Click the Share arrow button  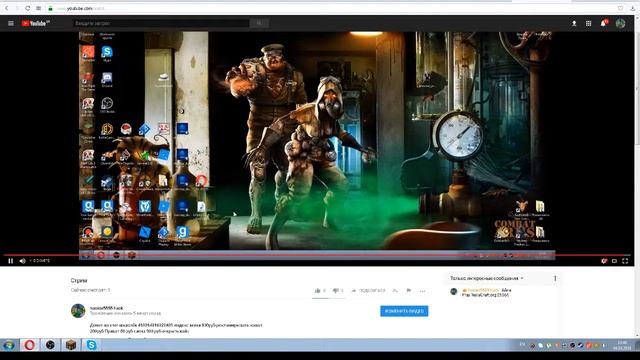point(368,291)
